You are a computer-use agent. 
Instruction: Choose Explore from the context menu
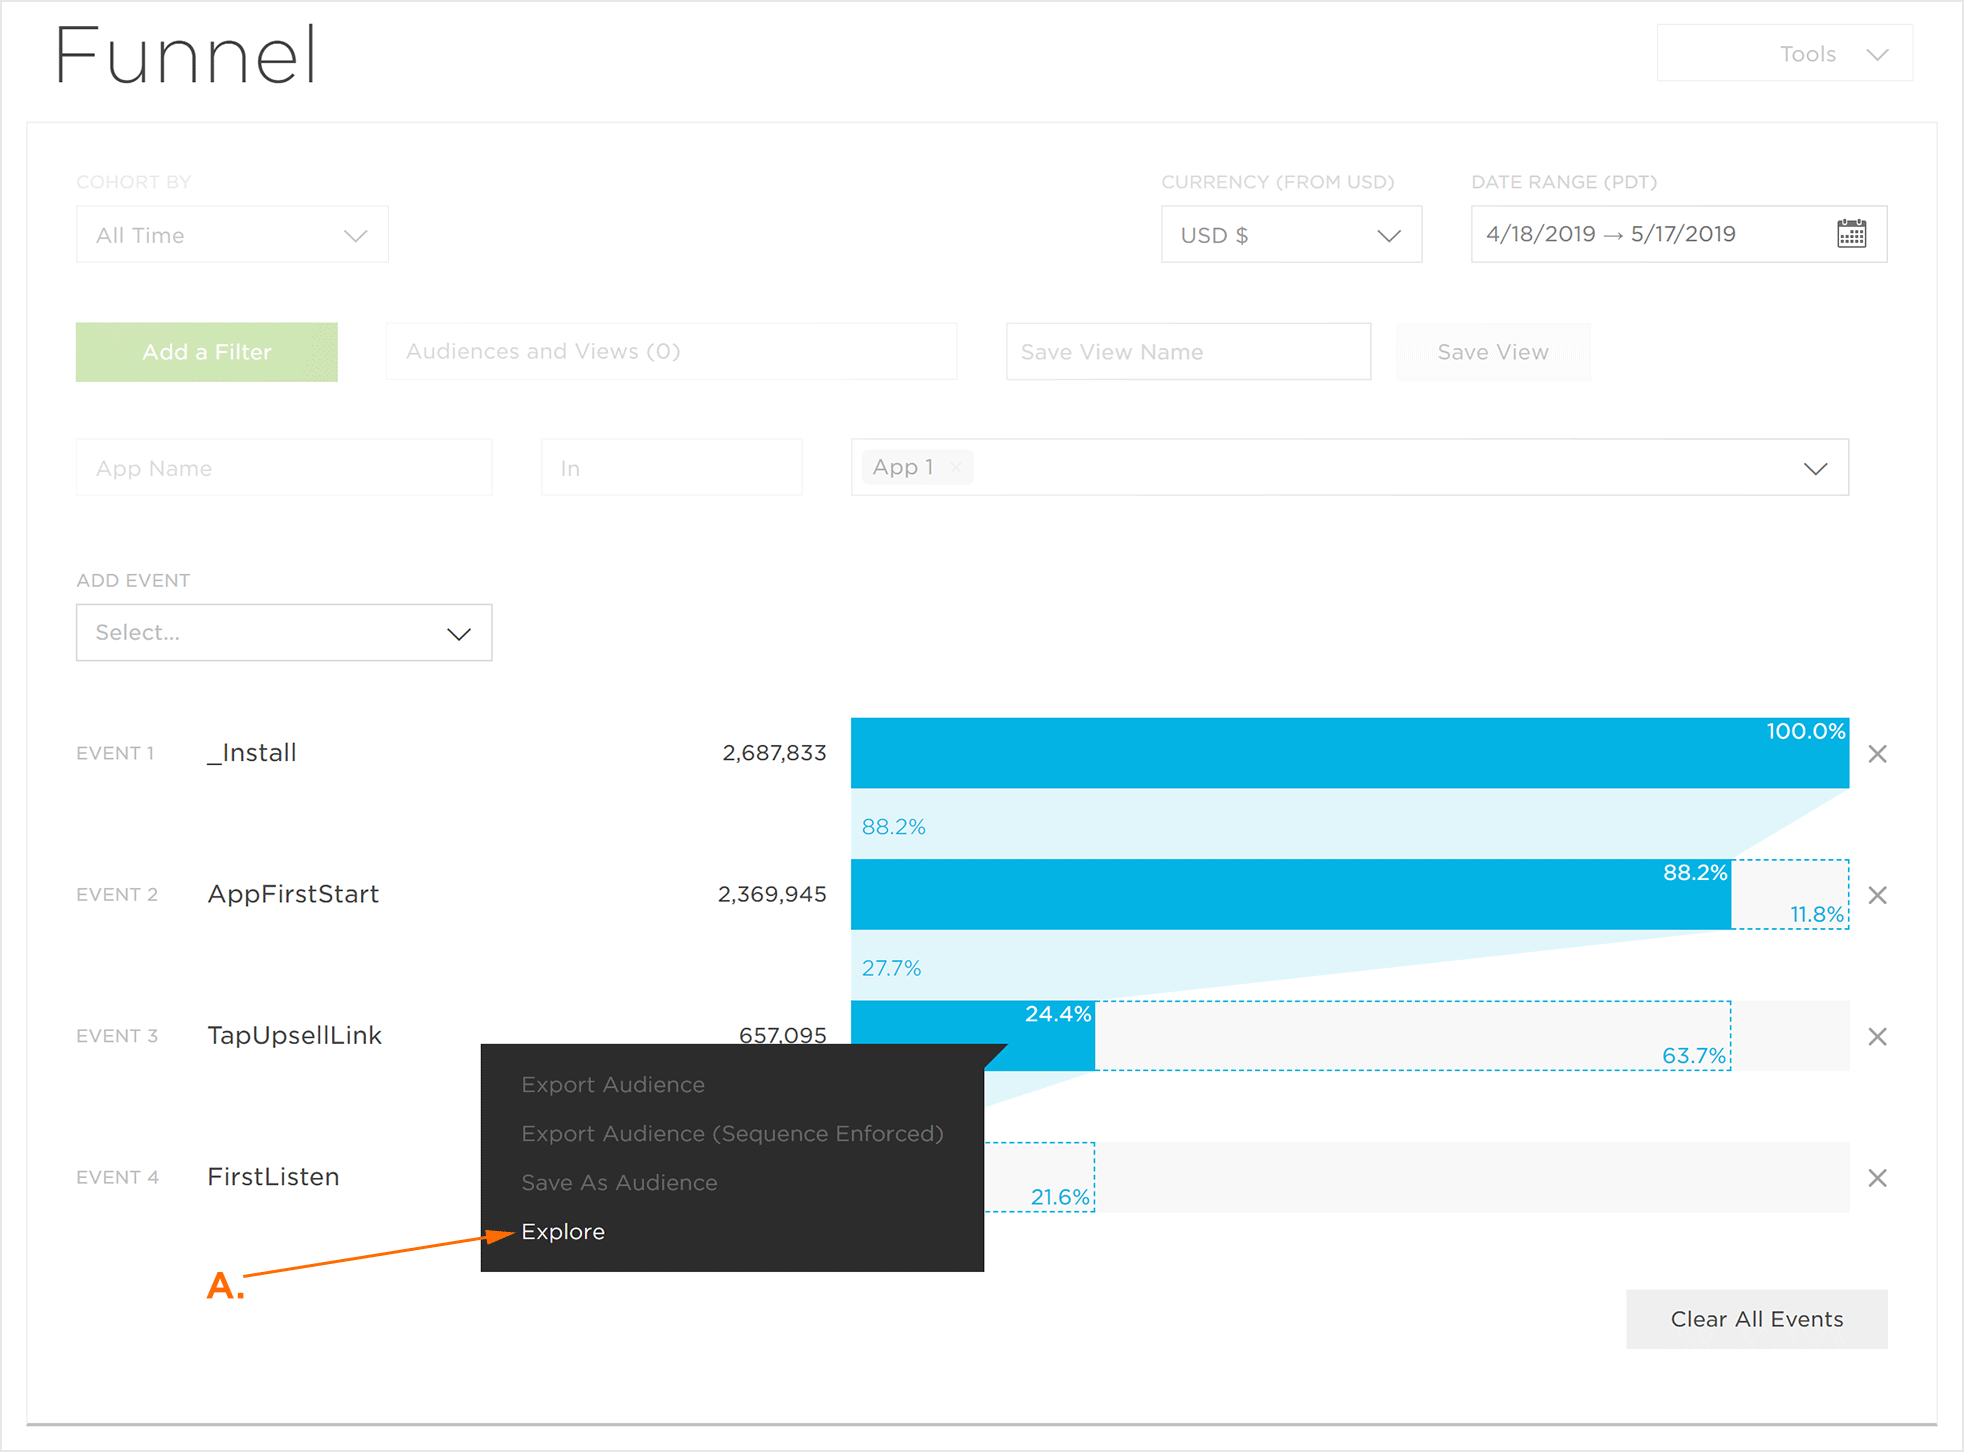click(563, 1232)
